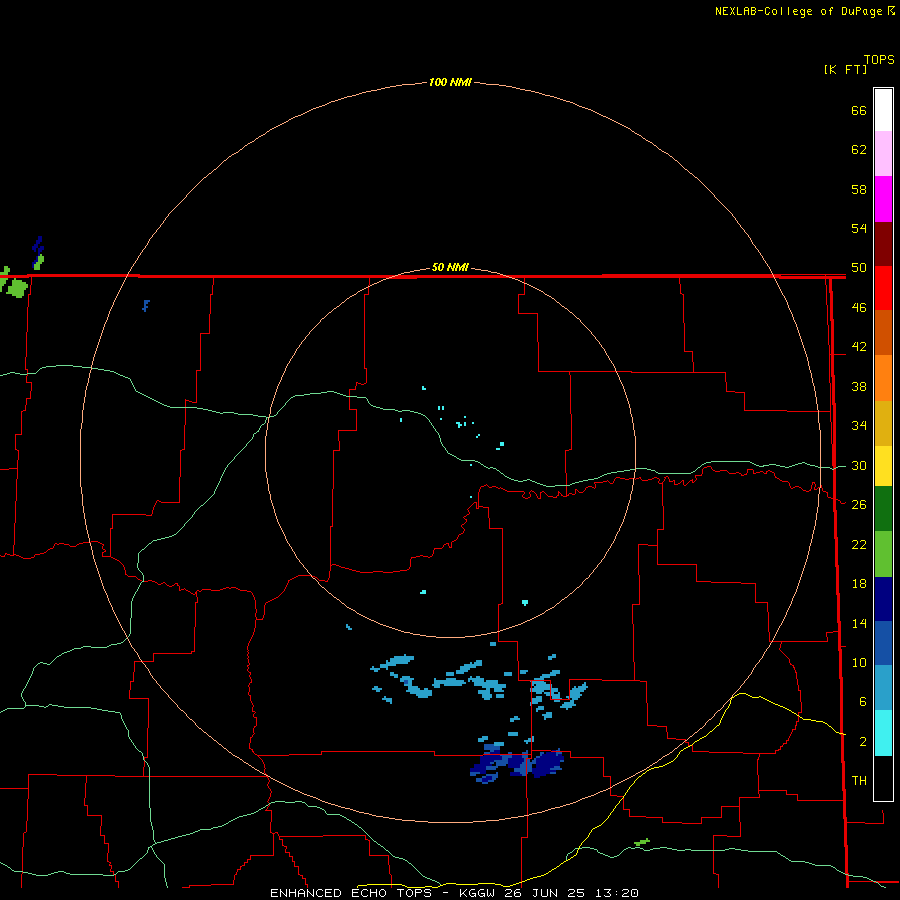Select the cyan 2 kft legend swatch

pyautogui.click(x=883, y=733)
